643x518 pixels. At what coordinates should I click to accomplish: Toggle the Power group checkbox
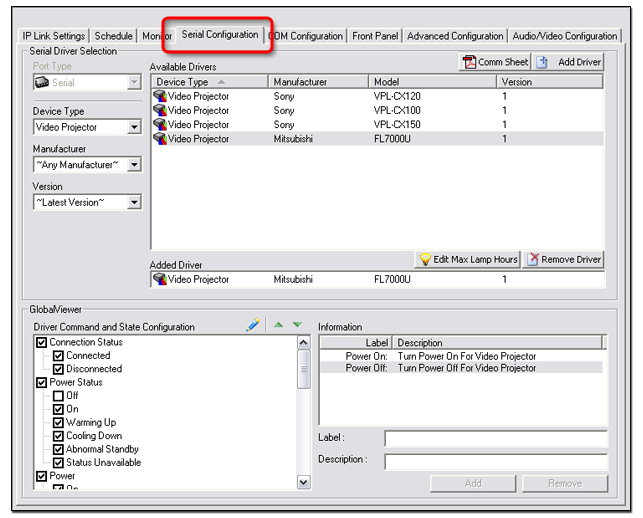pos(41,476)
